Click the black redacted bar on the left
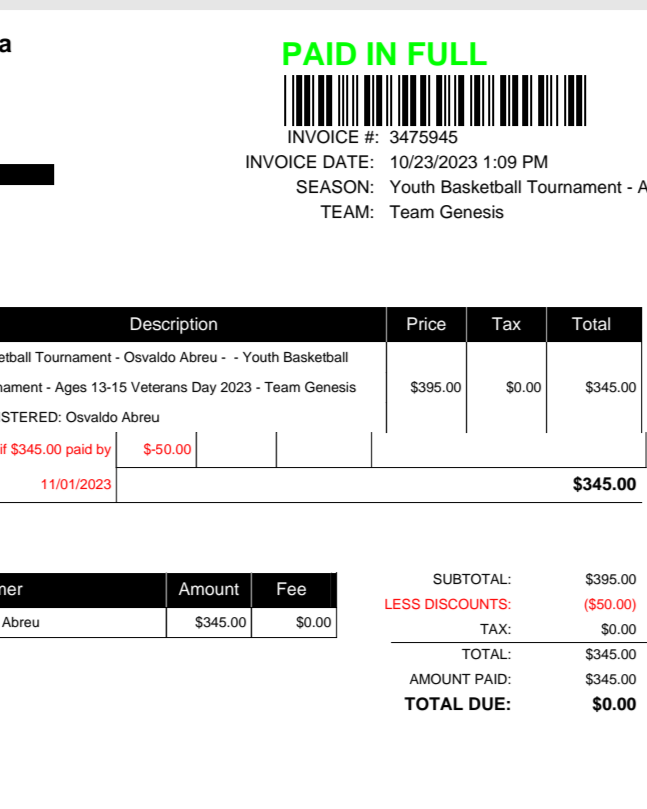The image size is (647, 809). point(27,174)
